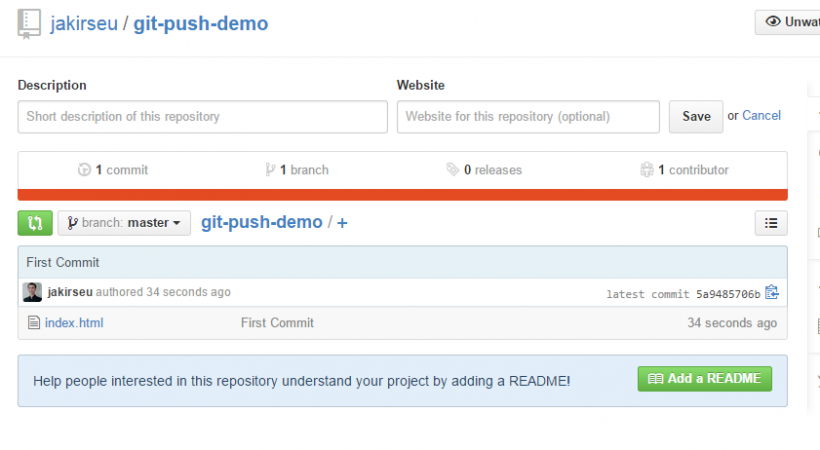View the 0 releases tab
820x450 pixels.
(484, 170)
